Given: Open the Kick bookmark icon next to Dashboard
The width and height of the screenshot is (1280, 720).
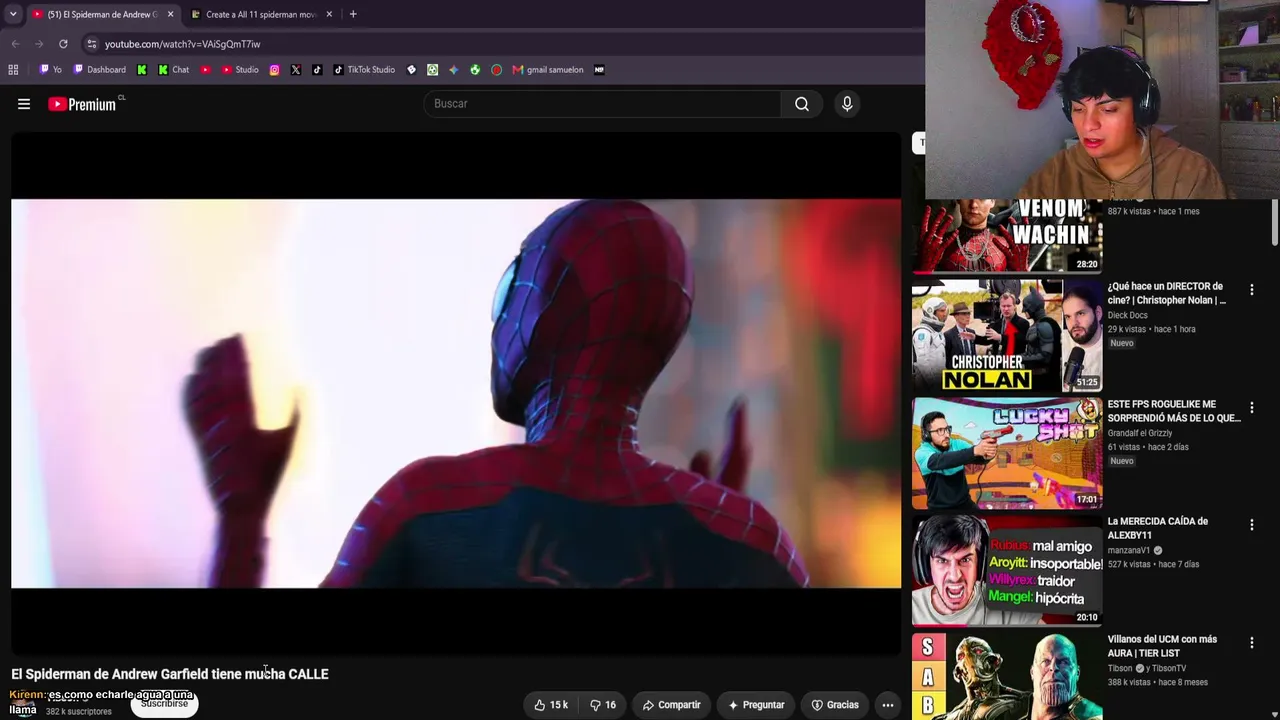Looking at the screenshot, I should click(142, 70).
